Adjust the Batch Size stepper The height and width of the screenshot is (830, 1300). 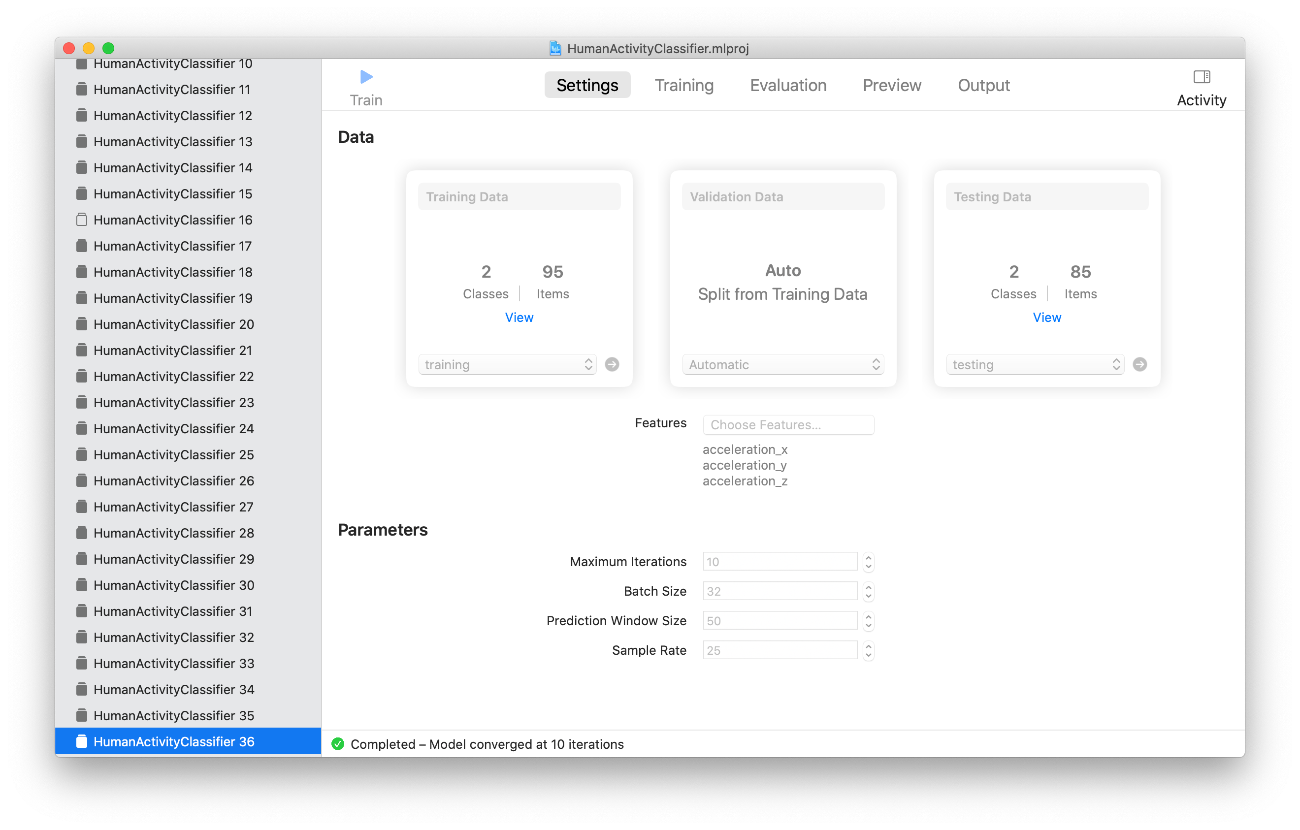point(869,592)
